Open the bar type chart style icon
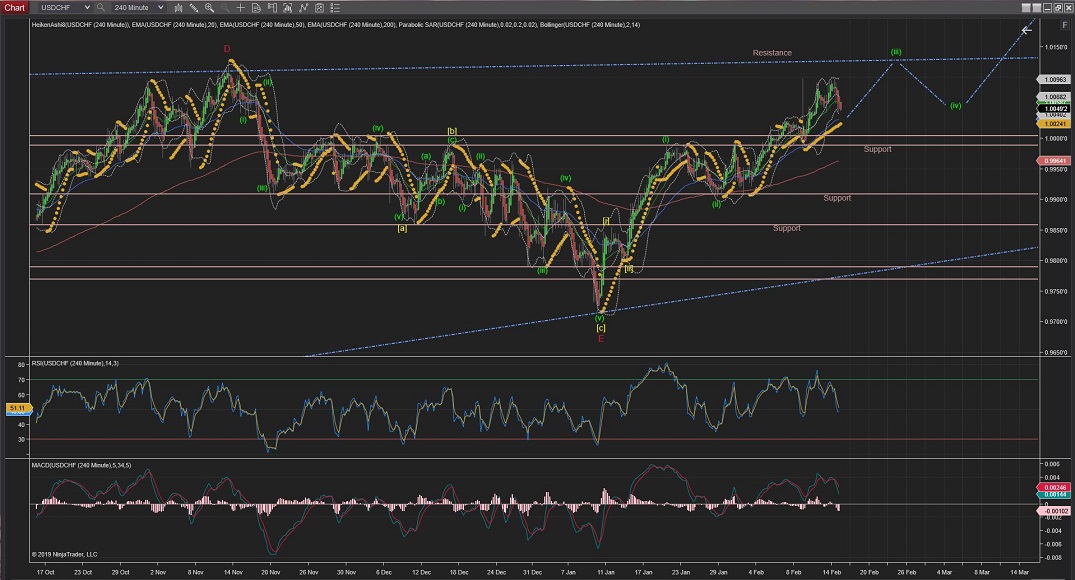Image resolution: width=1075 pixels, height=580 pixels. click(178, 8)
